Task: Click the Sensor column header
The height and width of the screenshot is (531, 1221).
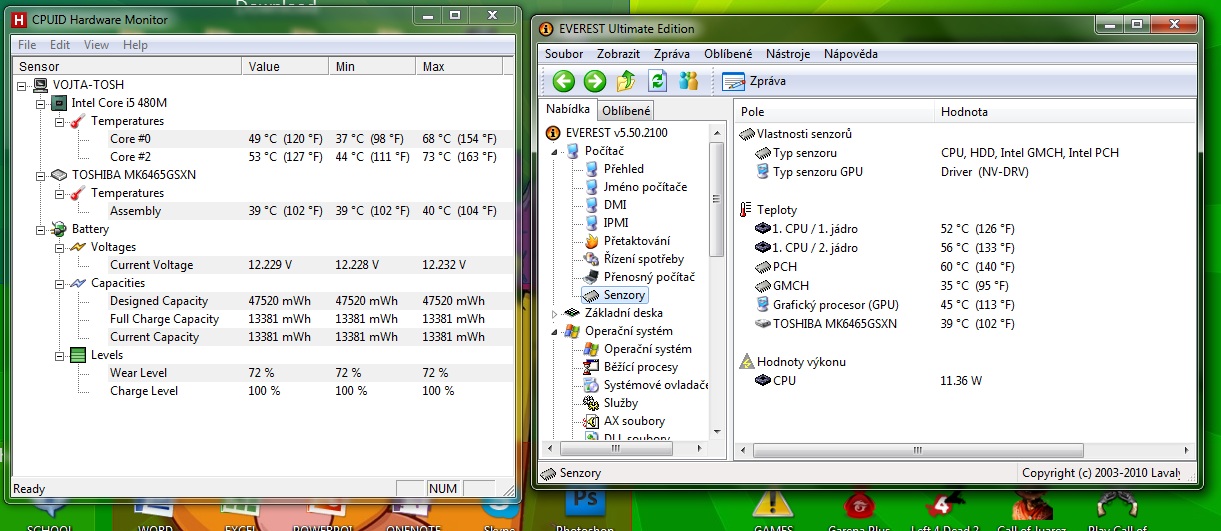Action: [x=128, y=66]
